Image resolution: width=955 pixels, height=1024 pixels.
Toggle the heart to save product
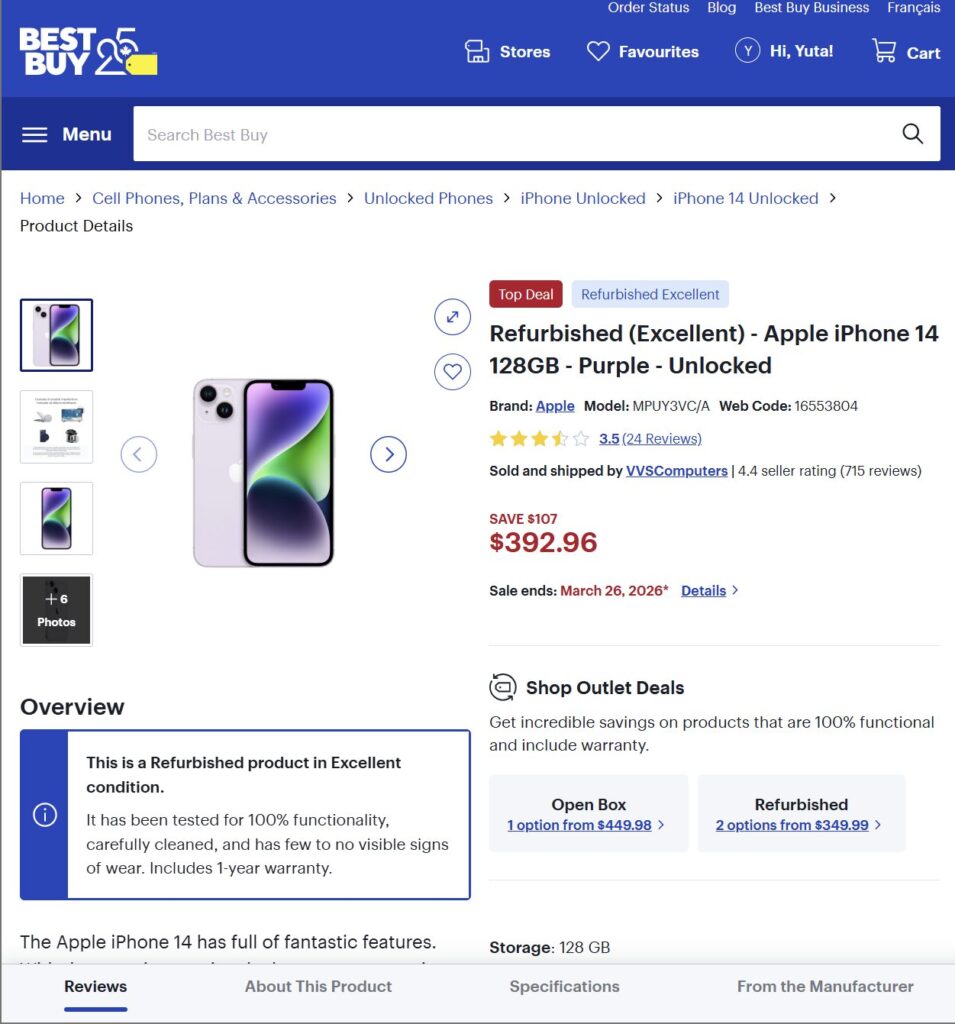[x=452, y=372]
